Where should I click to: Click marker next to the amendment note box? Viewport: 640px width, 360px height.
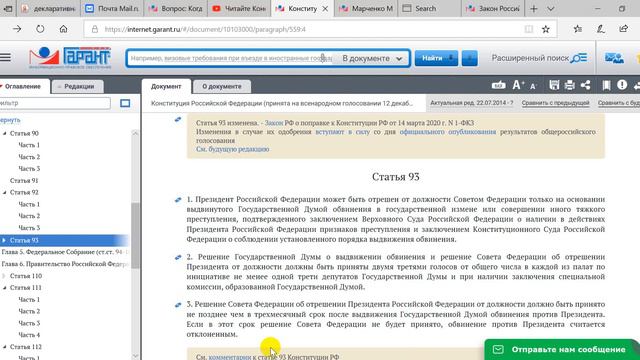pyautogui.click(x=178, y=120)
